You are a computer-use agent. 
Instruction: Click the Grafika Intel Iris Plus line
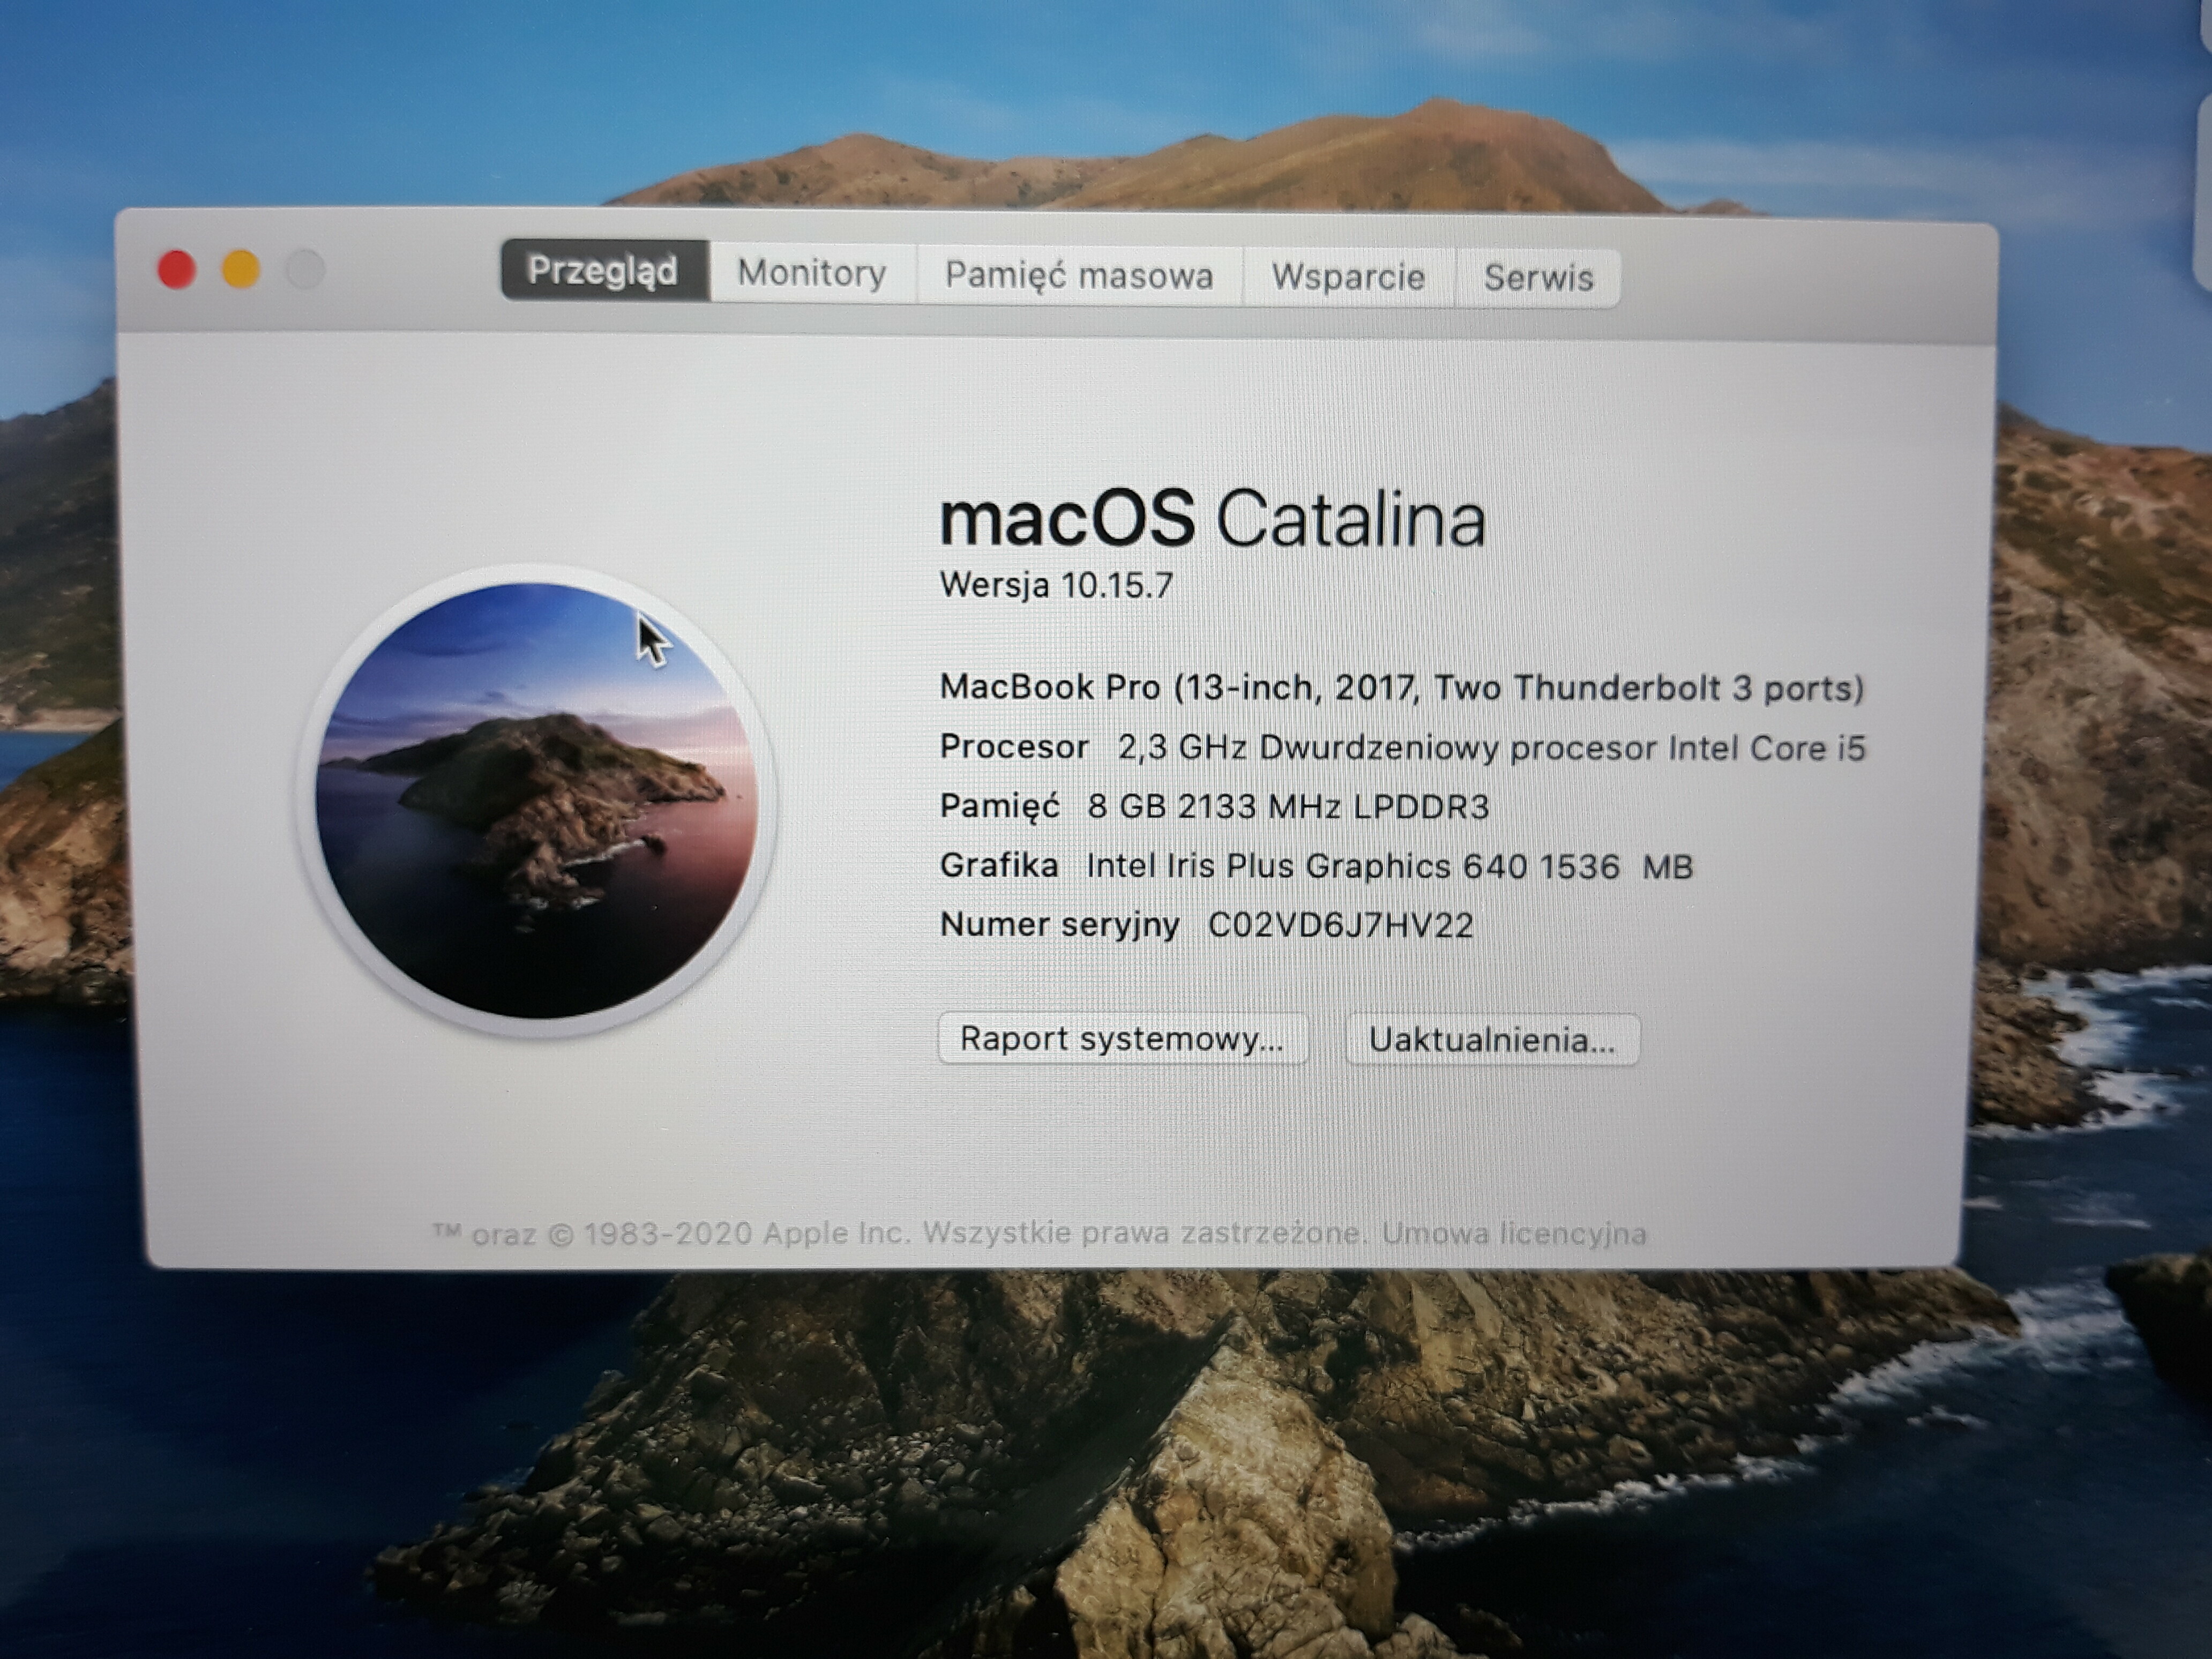point(1316,866)
